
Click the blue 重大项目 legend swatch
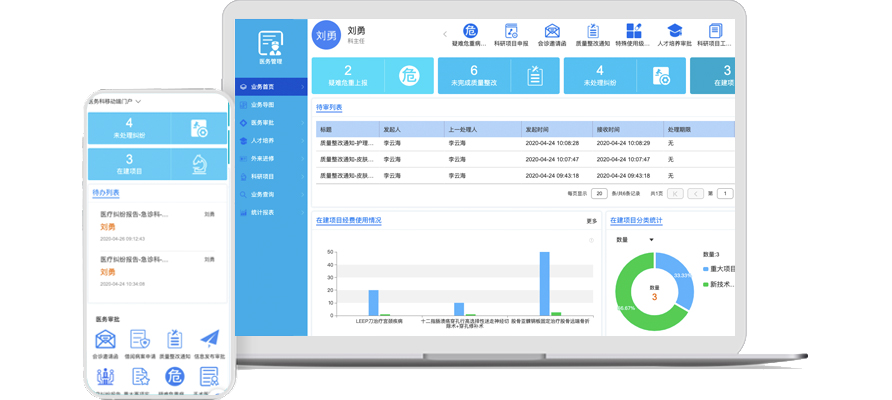[707, 269]
